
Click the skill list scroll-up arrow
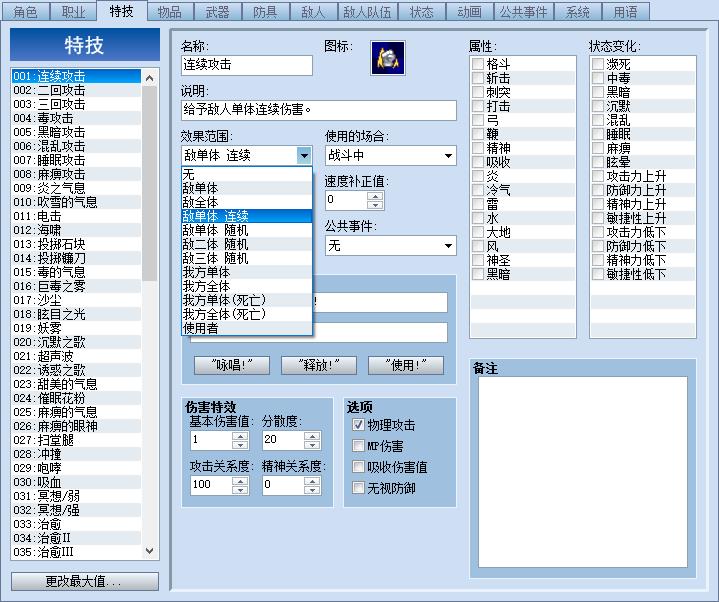(x=149, y=78)
